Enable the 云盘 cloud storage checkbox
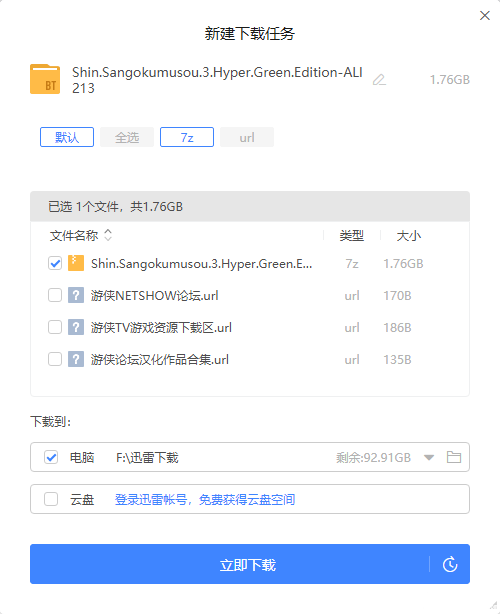Image resolution: width=500 pixels, height=614 pixels. (x=51, y=499)
